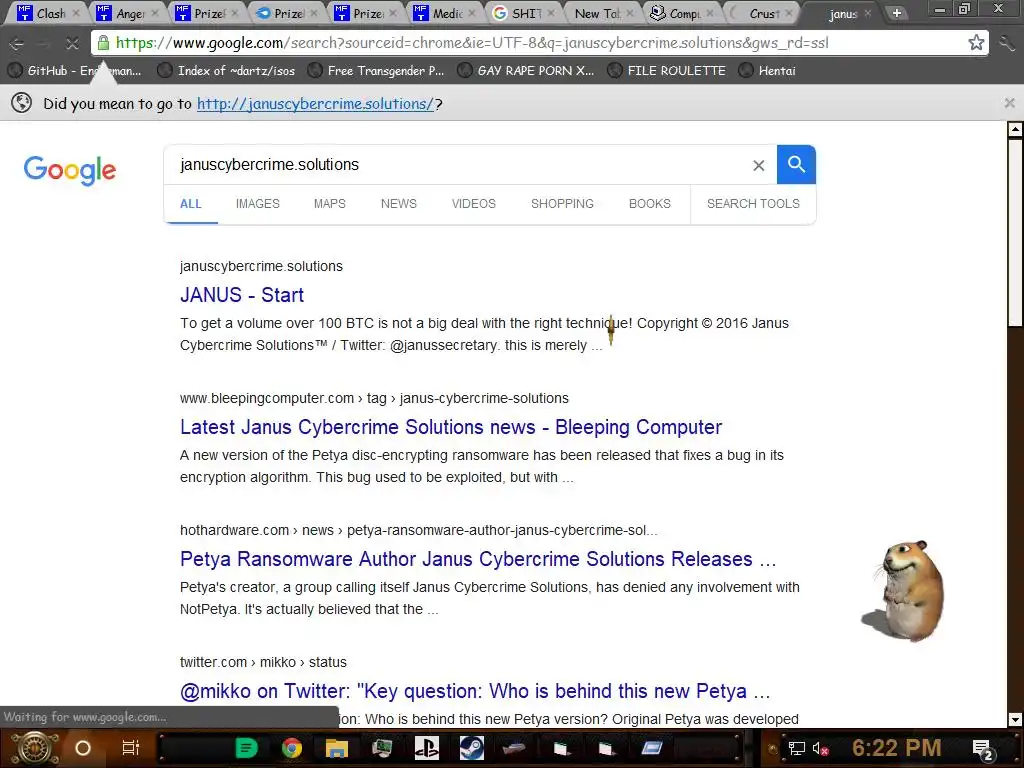Launch the PlayStation app from the taskbar

(x=426, y=748)
